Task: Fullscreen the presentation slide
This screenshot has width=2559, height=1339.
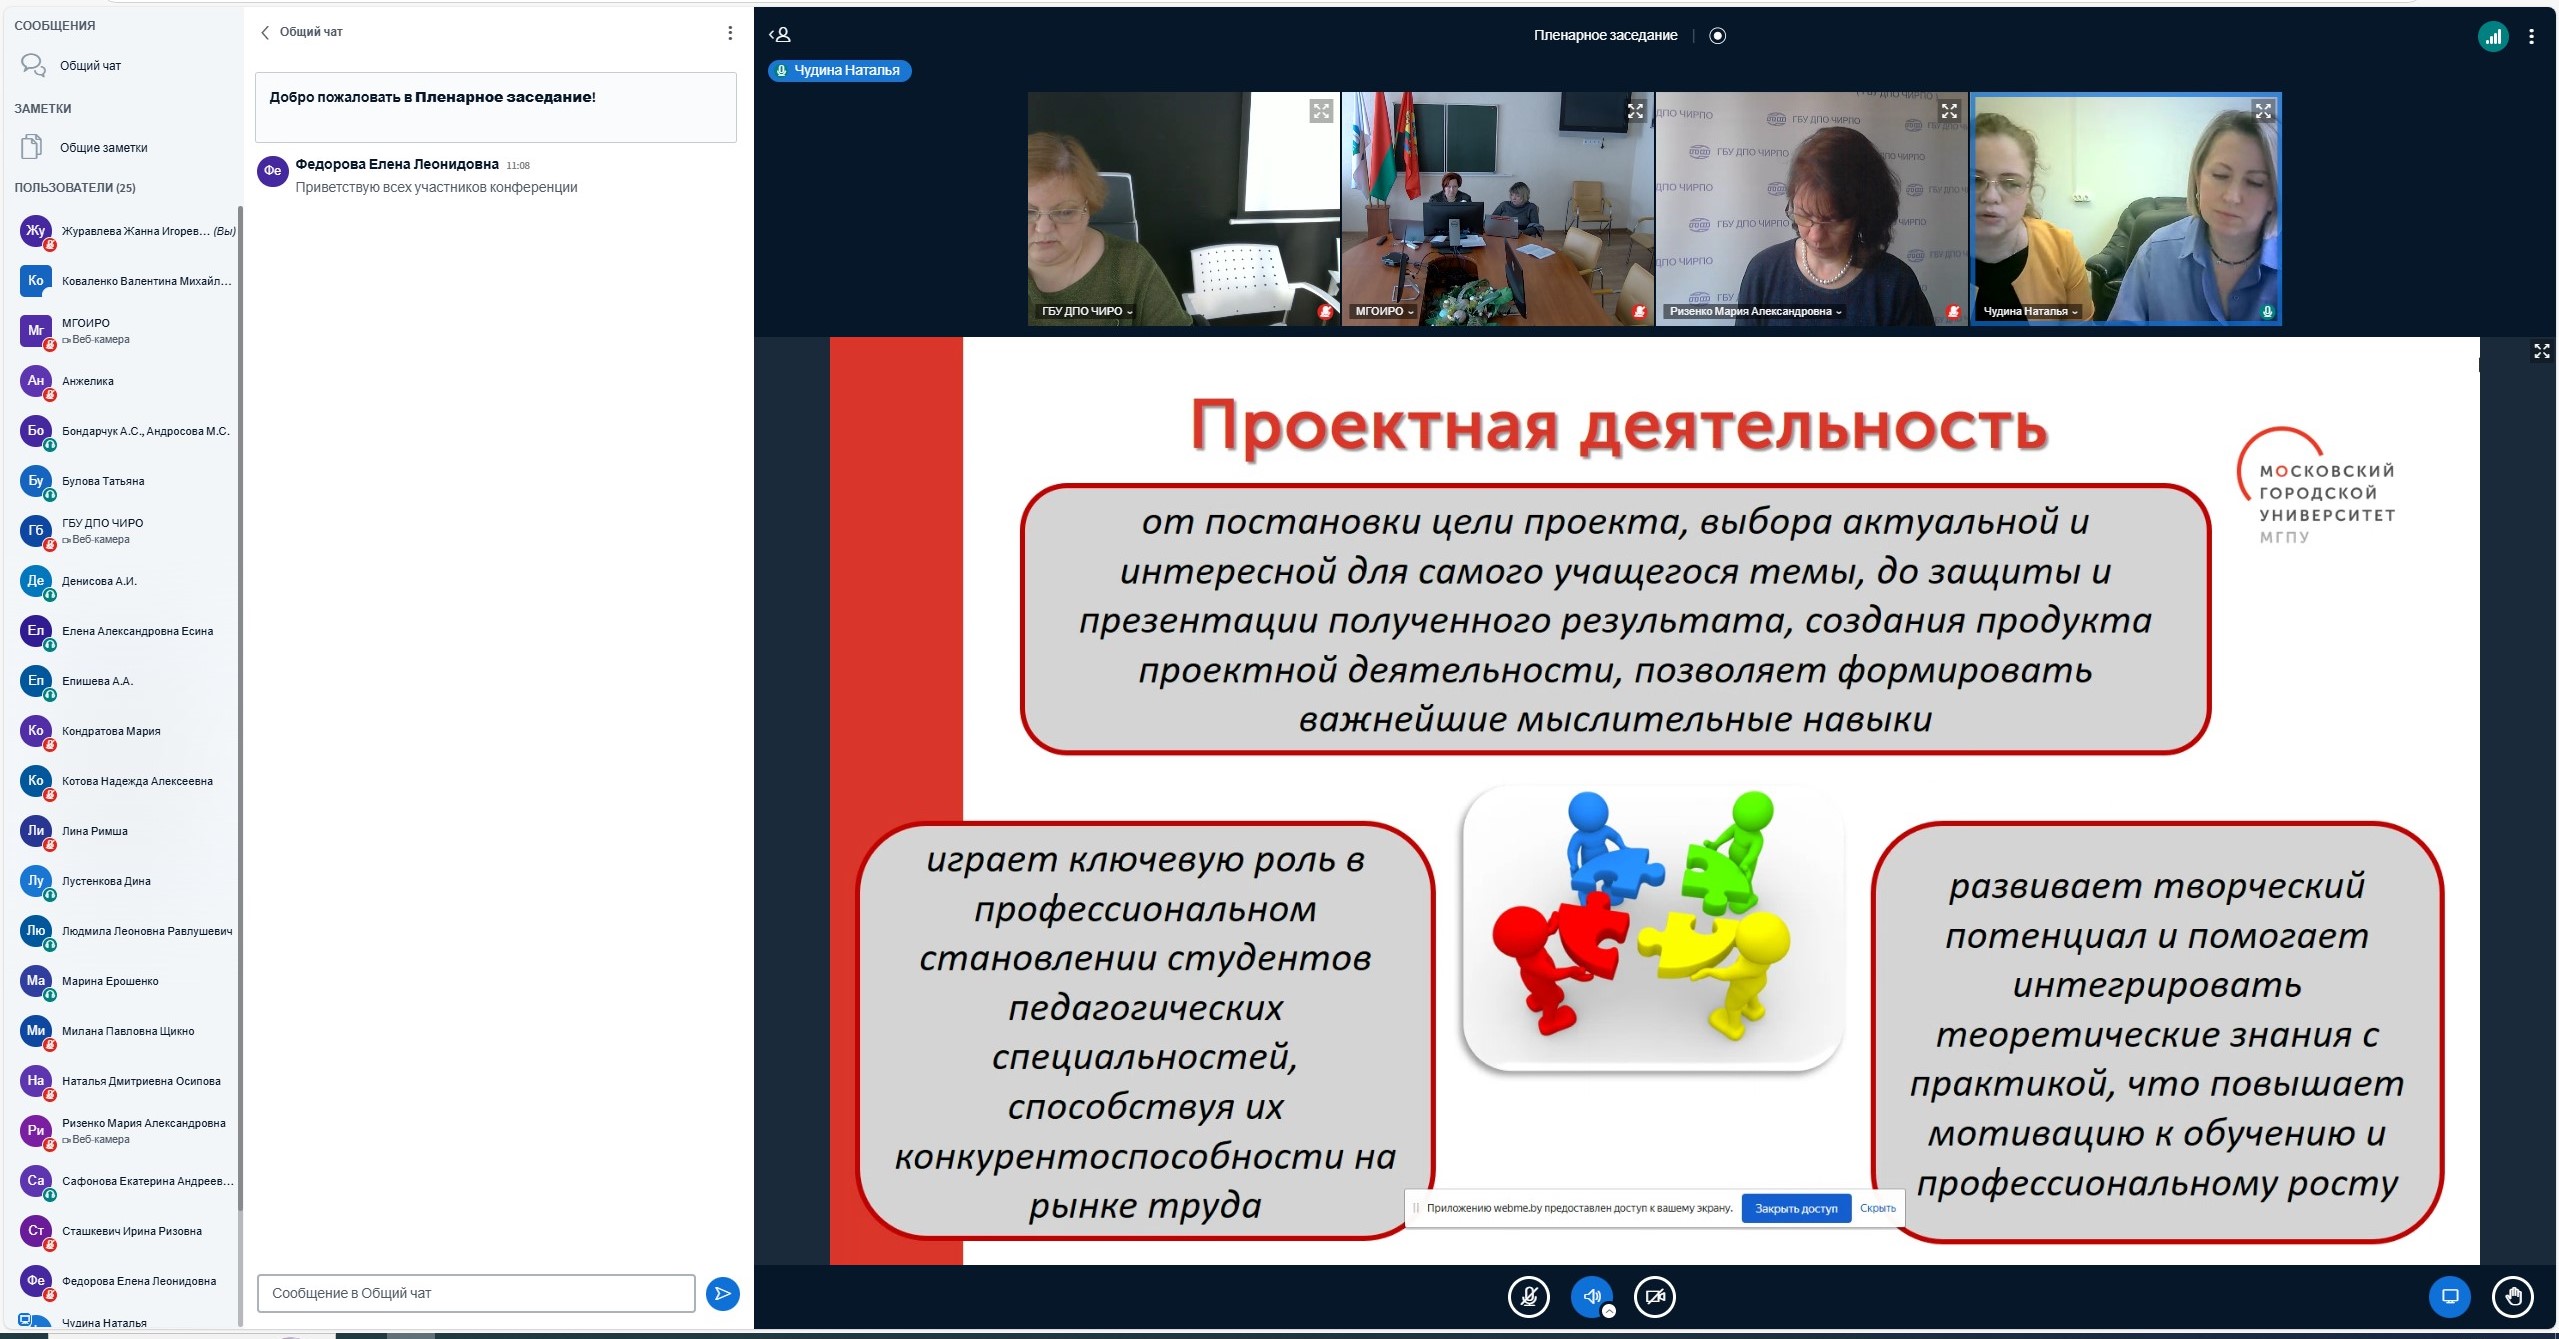Action: click(2541, 351)
